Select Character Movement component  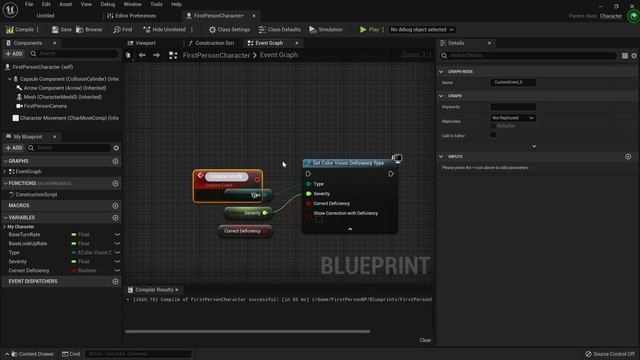(x=66, y=118)
